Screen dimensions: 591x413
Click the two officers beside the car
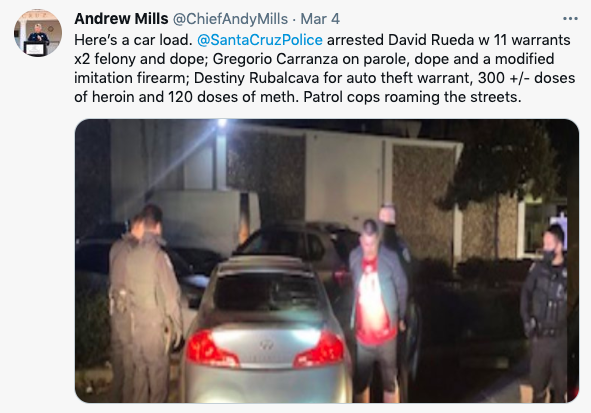(145, 303)
